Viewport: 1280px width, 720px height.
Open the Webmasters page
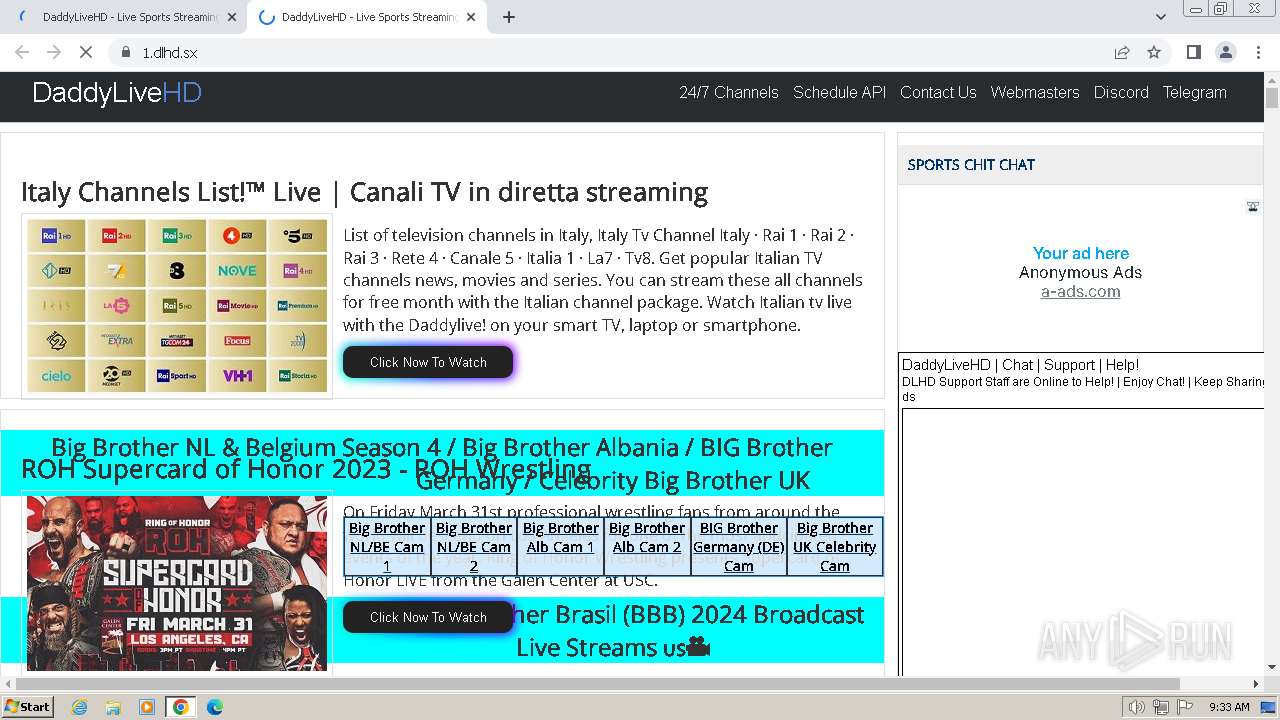point(1035,92)
